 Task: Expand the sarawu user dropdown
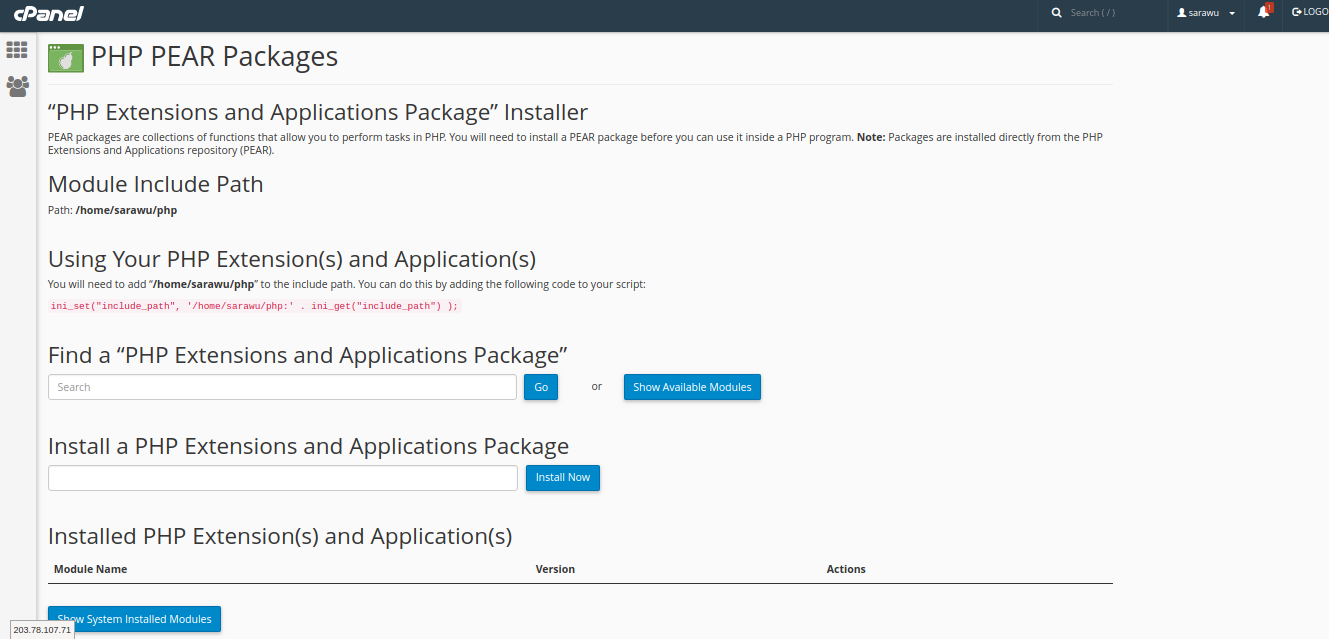(x=1206, y=13)
